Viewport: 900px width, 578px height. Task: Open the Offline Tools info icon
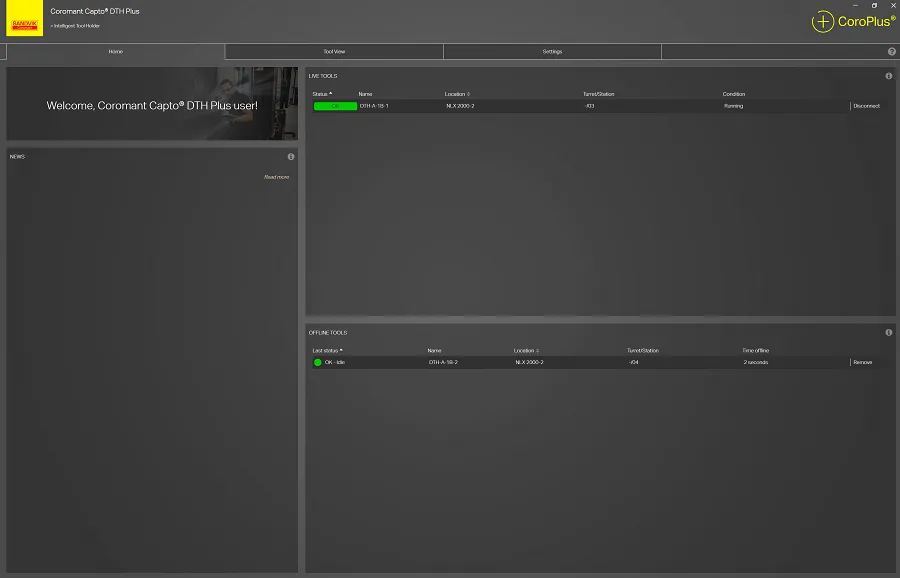point(888,332)
